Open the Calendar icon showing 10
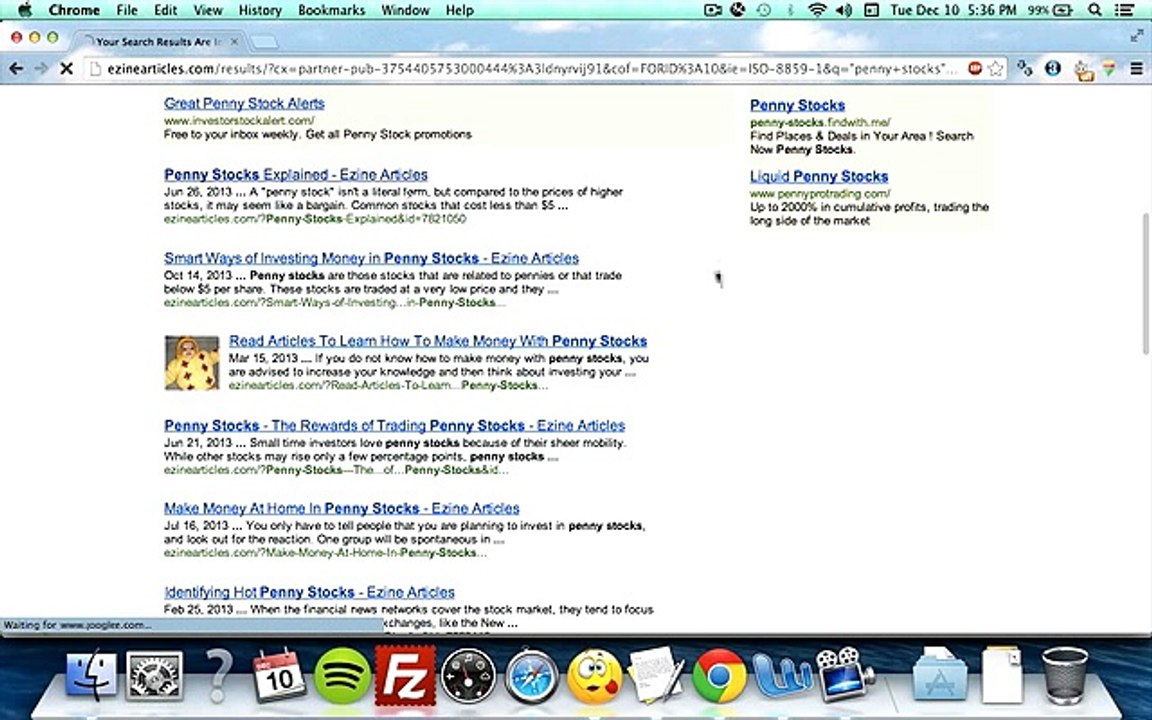The height and width of the screenshot is (720, 1152). (x=279, y=676)
